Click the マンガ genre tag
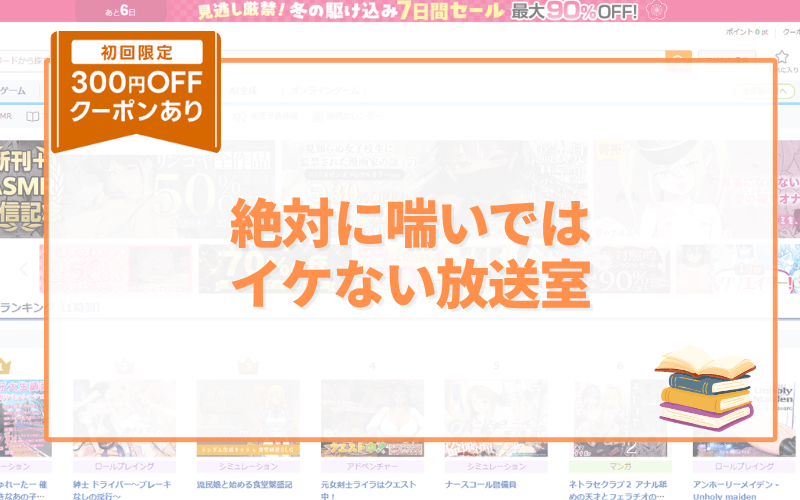The width and height of the screenshot is (800, 500). tap(620, 466)
